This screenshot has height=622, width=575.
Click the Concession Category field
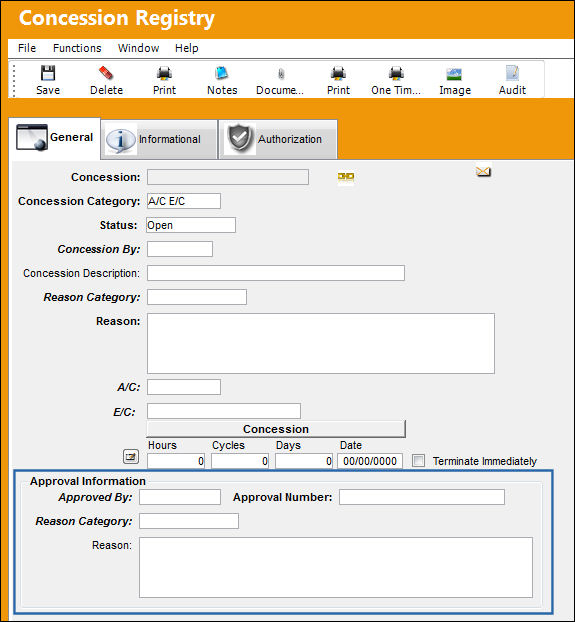(184, 201)
